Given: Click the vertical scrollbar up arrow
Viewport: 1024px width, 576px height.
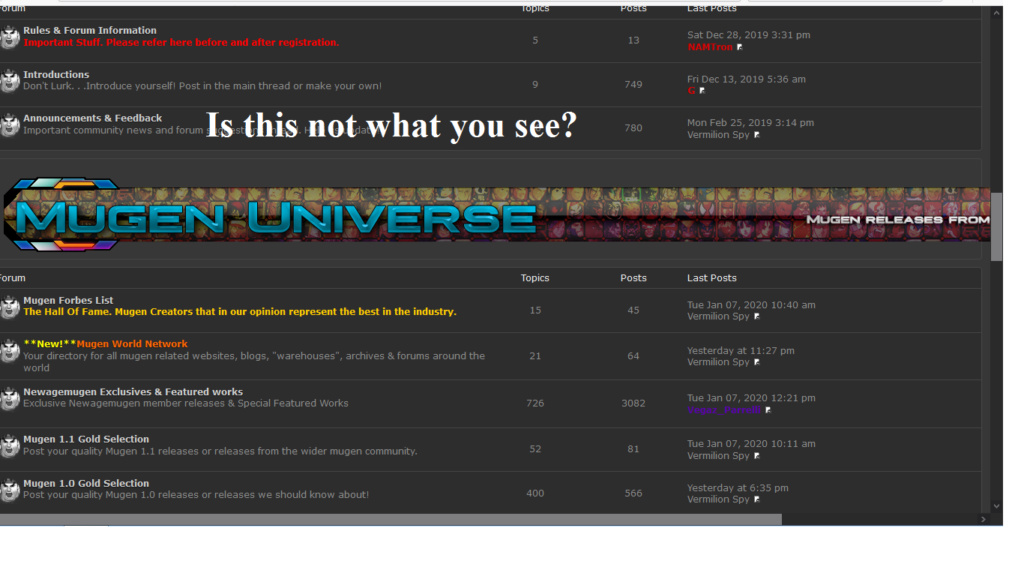Looking at the screenshot, I should coord(997,12).
